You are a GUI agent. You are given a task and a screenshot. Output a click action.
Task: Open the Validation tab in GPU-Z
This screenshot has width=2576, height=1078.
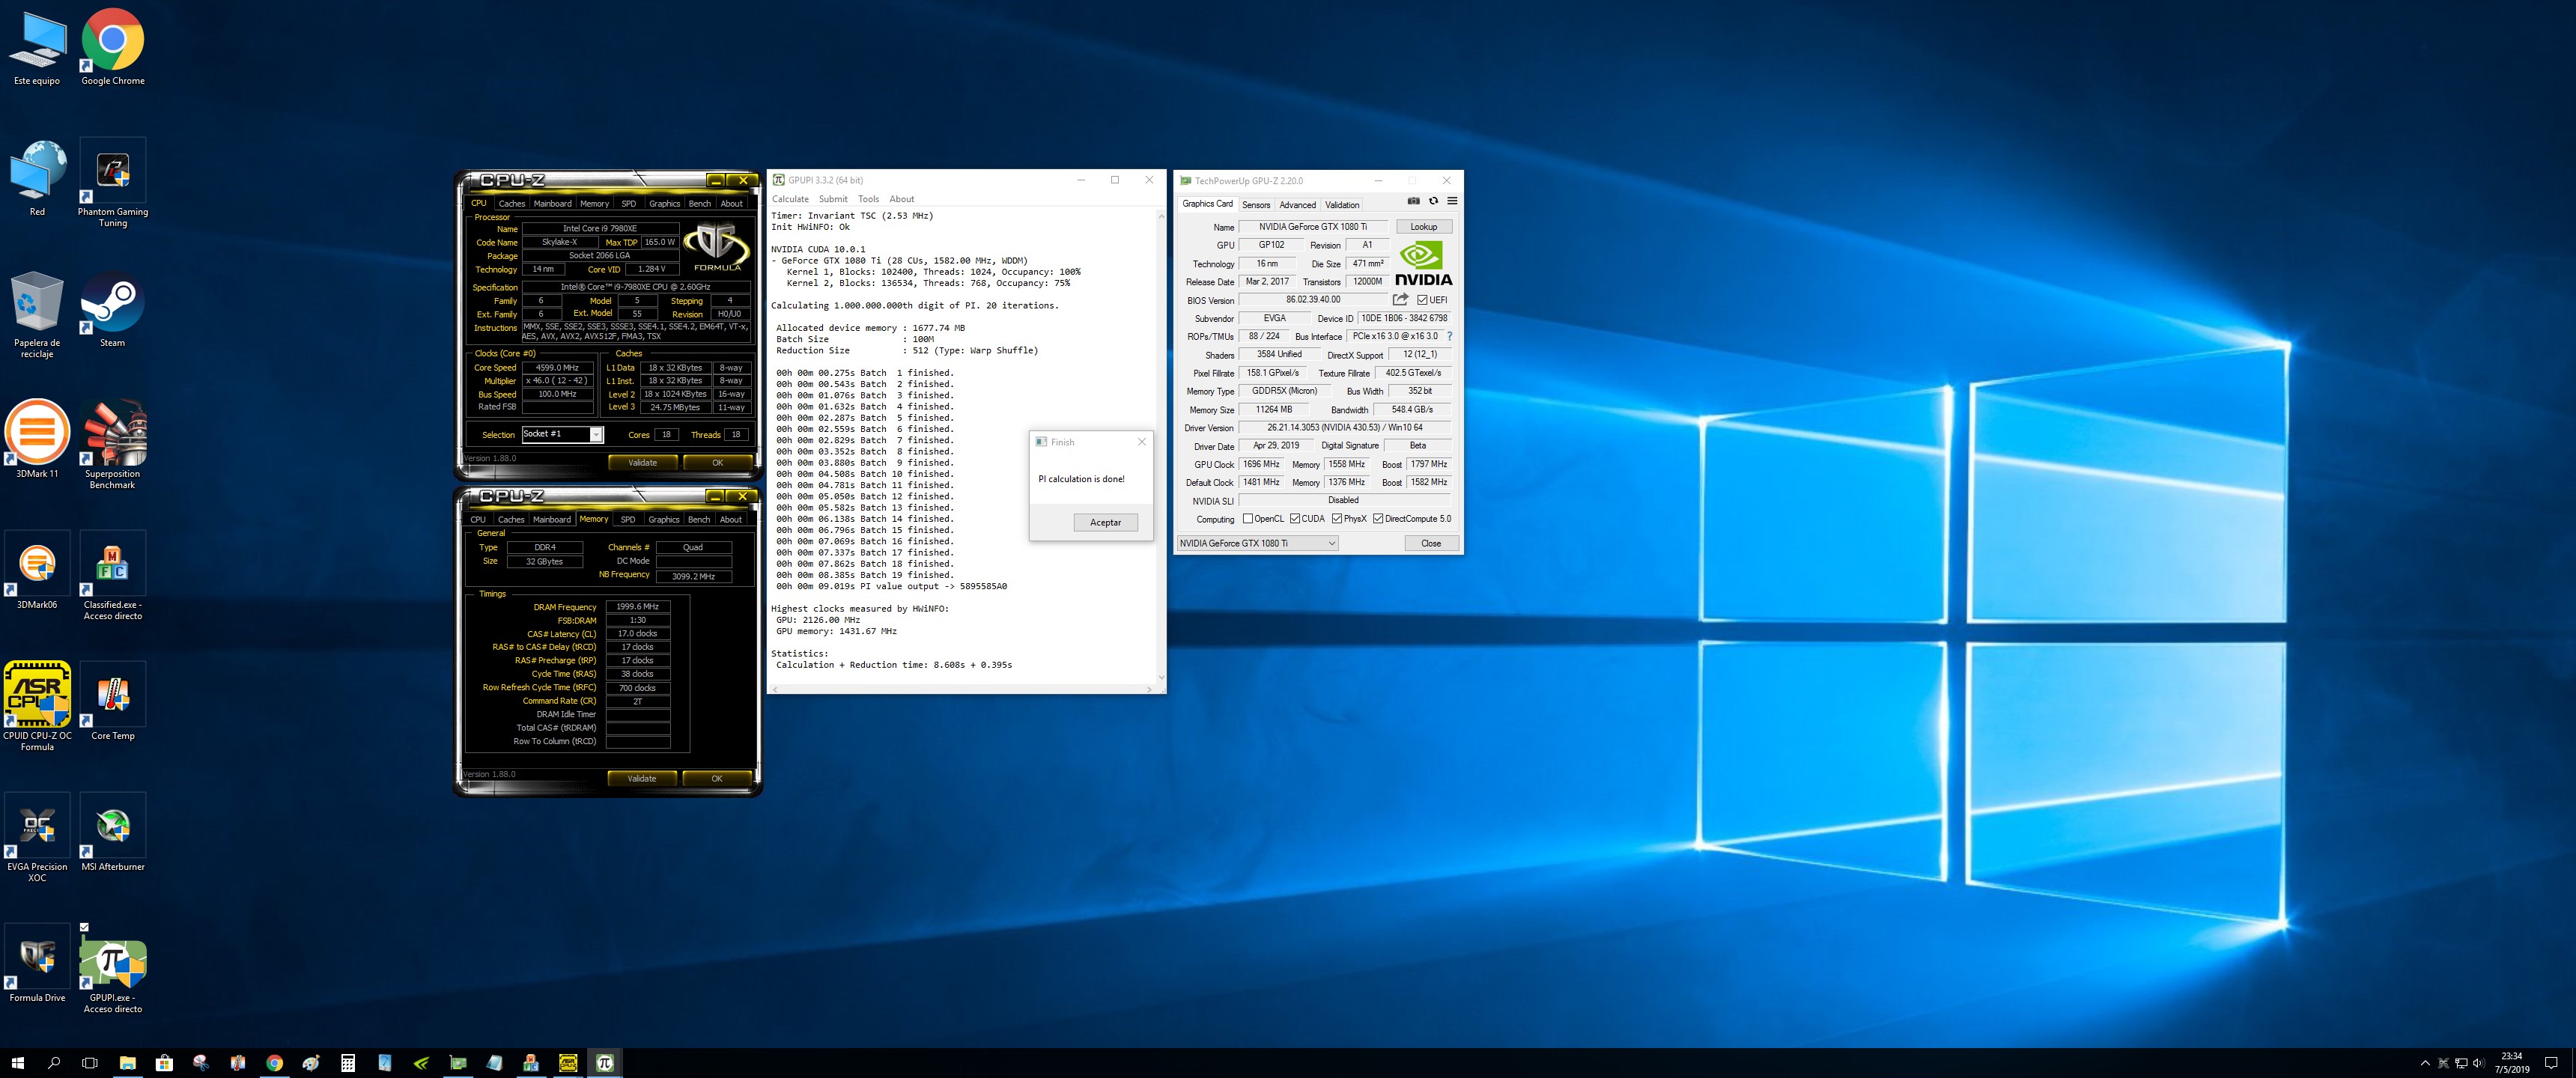1342,205
